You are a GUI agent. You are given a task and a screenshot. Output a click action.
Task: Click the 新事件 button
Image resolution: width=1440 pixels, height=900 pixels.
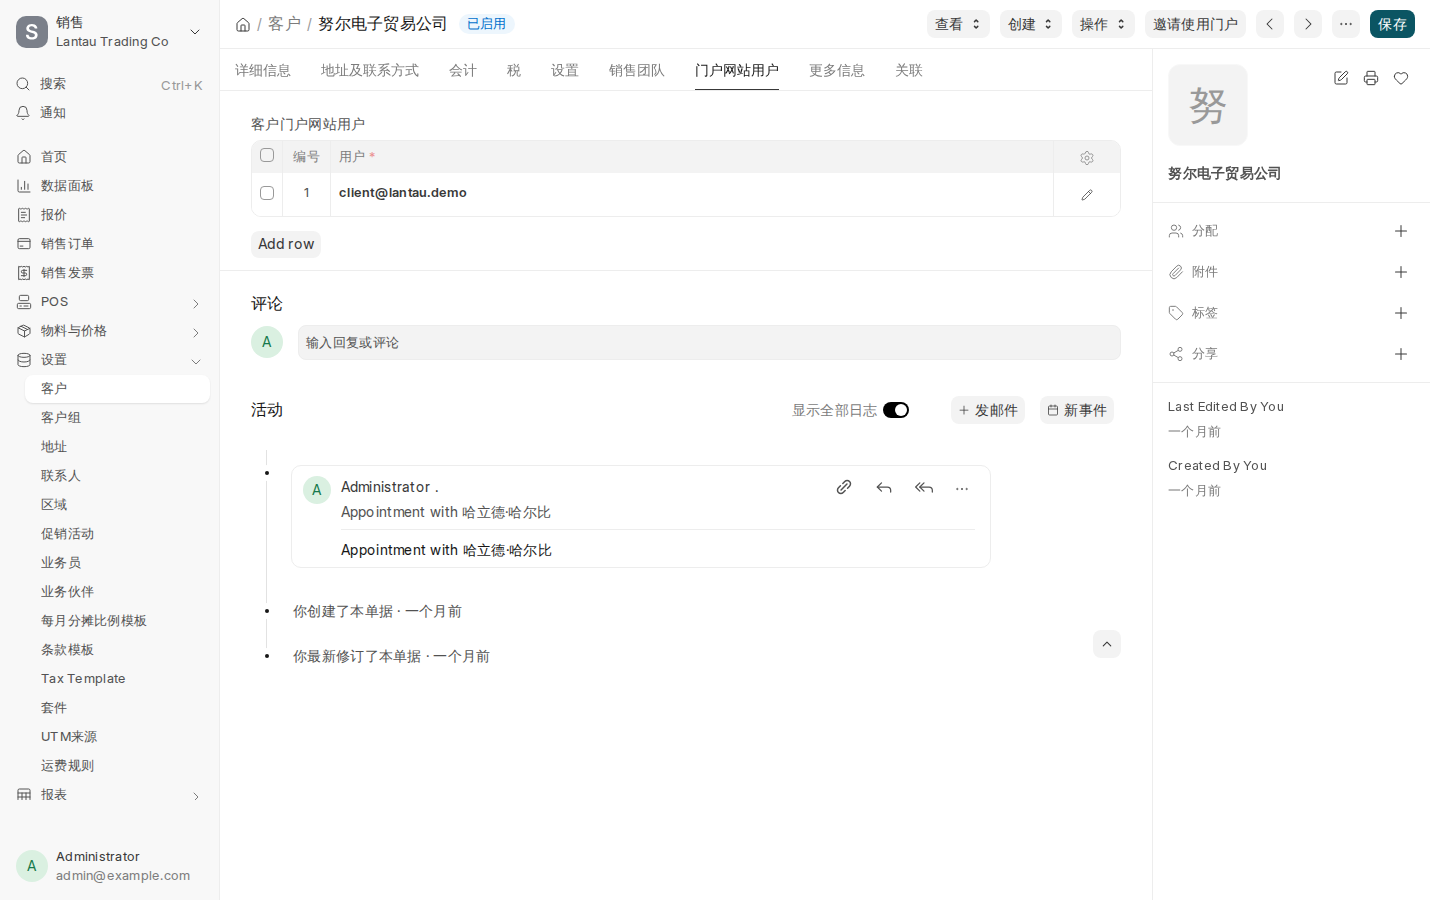click(x=1077, y=410)
